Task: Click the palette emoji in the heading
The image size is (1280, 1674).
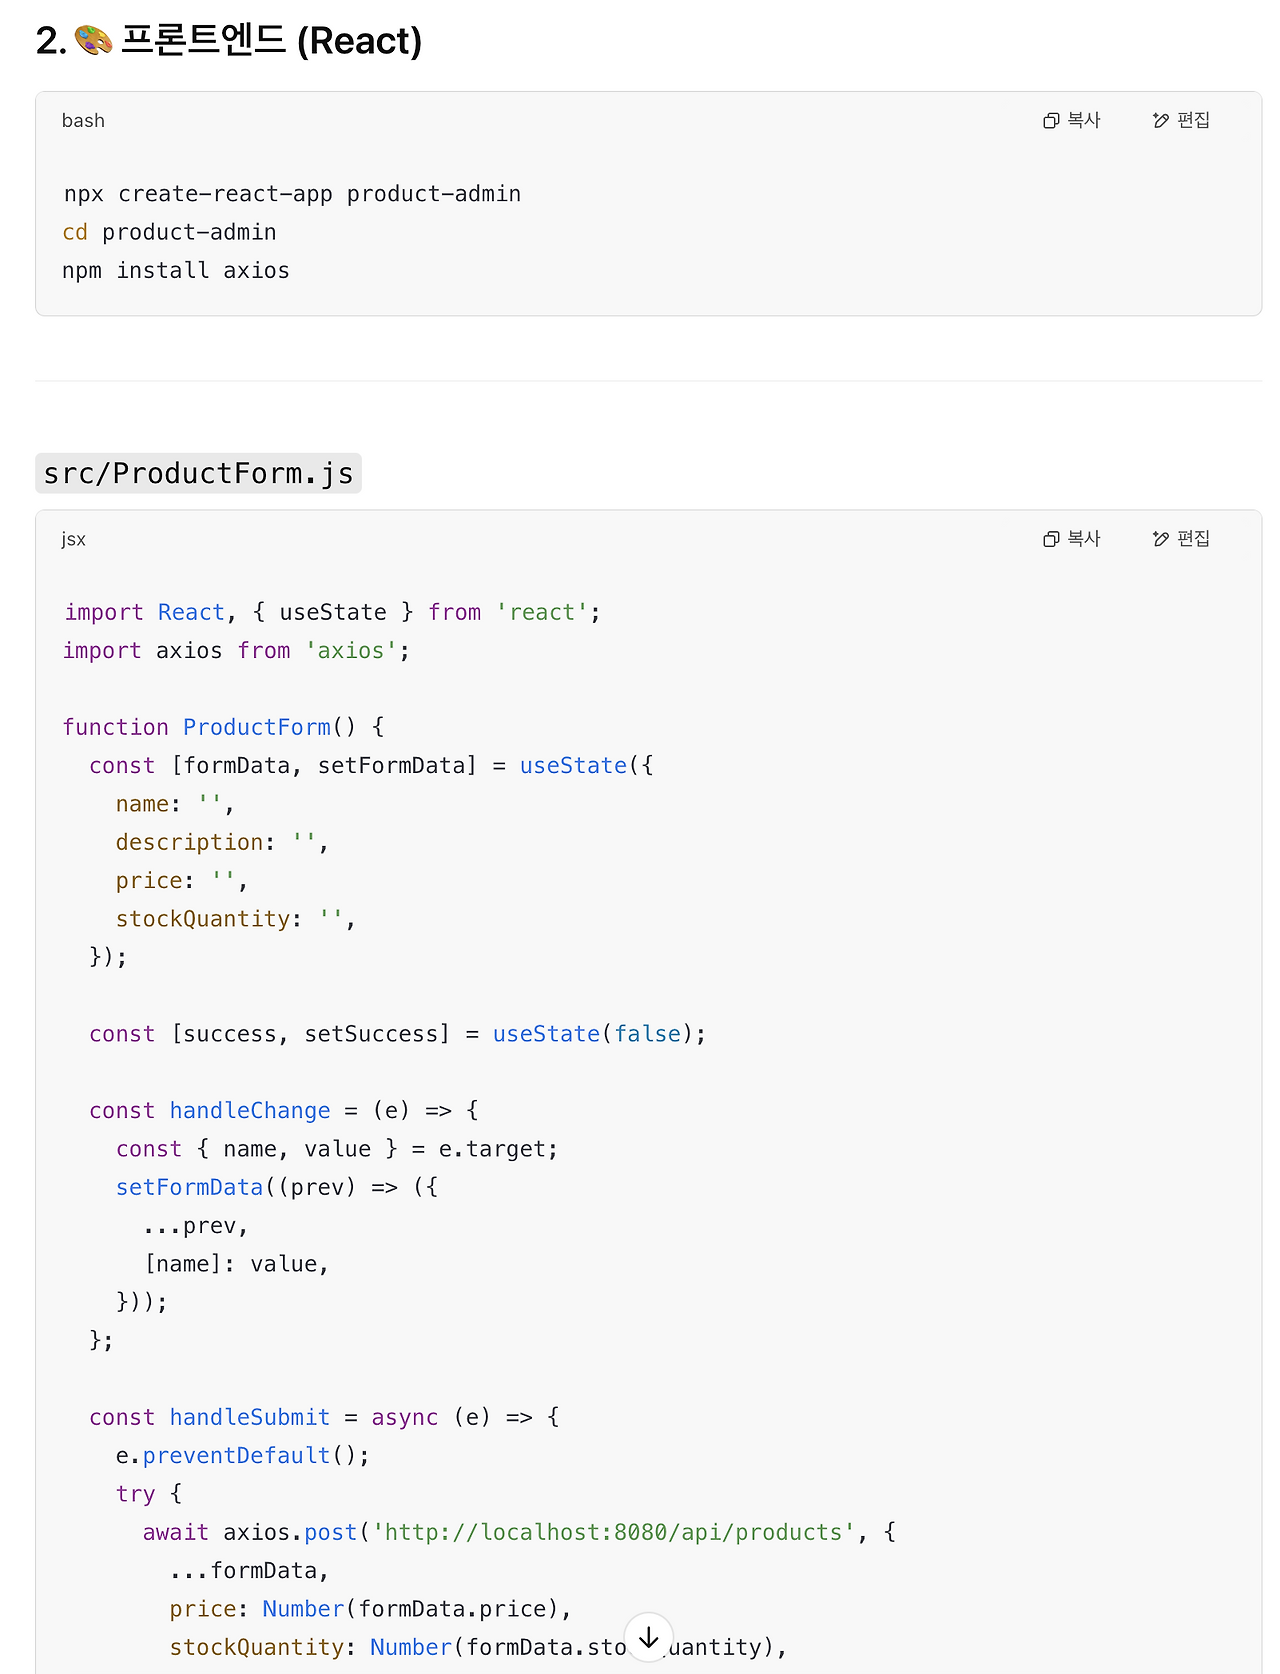Action: 94,41
